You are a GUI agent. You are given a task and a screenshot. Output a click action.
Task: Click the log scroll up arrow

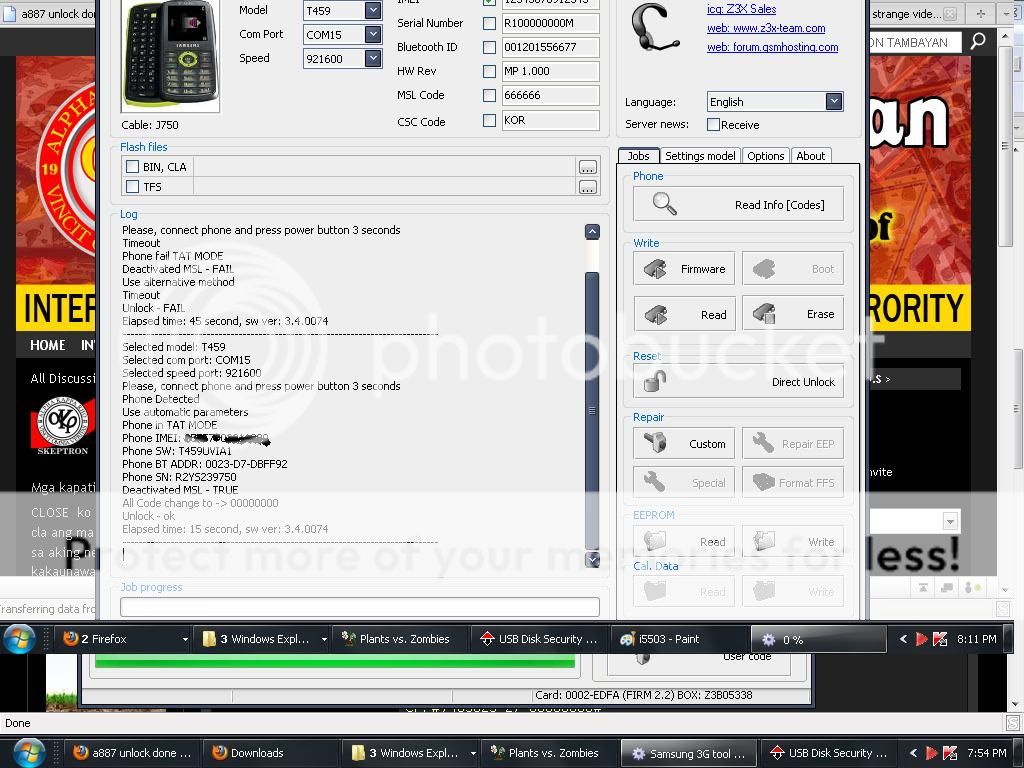592,231
